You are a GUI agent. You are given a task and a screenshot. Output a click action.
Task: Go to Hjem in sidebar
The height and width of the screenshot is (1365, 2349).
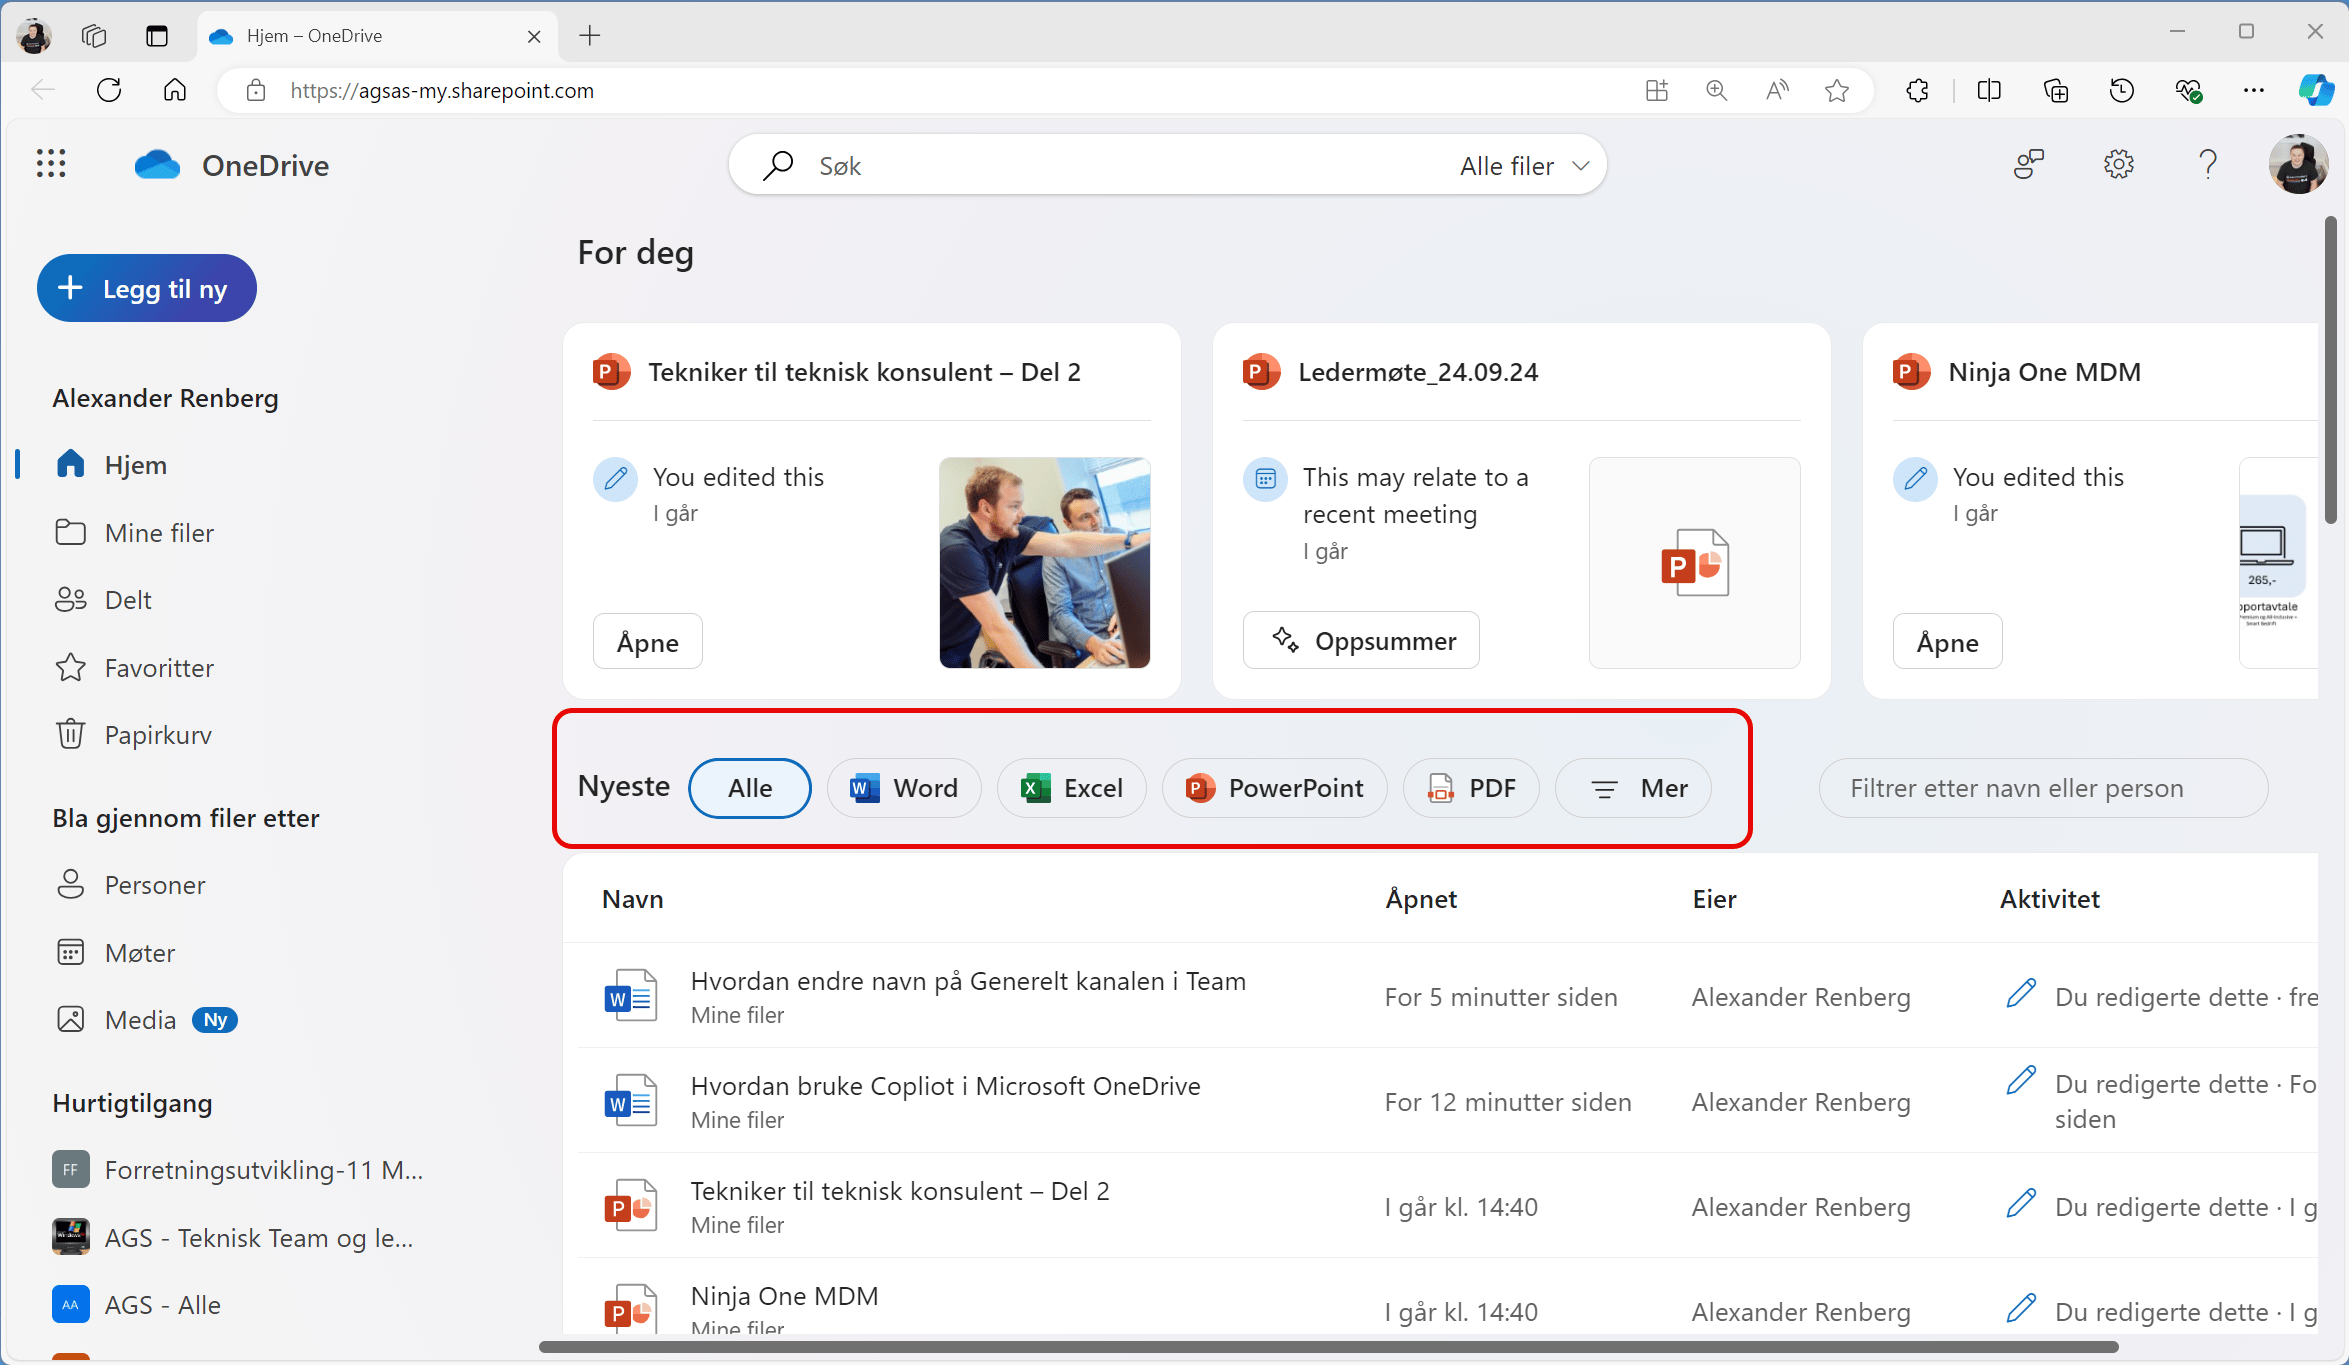pos(135,465)
